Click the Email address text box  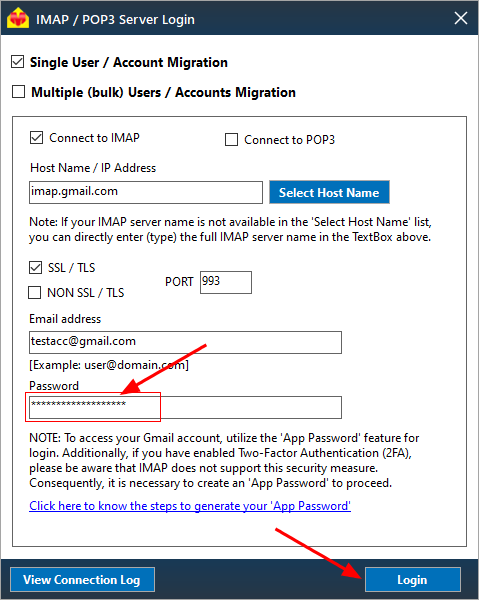(185, 342)
